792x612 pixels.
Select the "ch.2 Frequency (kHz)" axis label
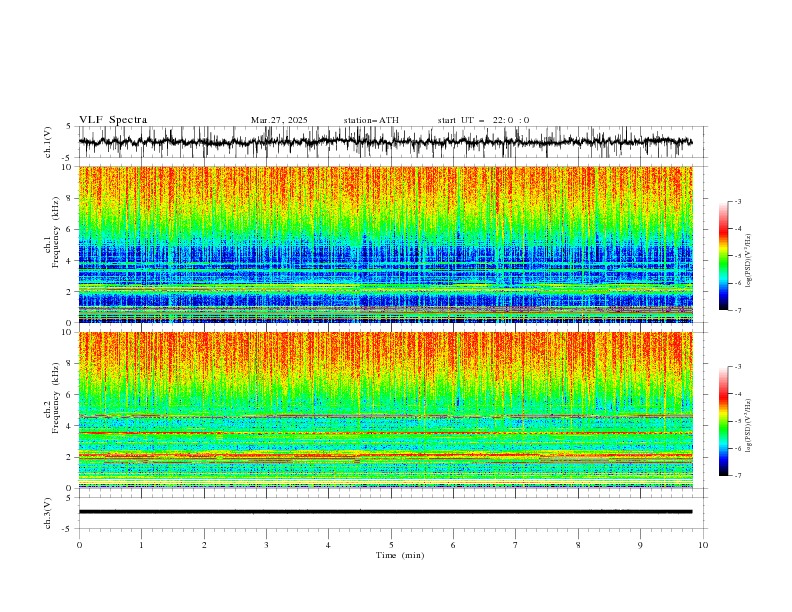pyautogui.click(x=52, y=397)
